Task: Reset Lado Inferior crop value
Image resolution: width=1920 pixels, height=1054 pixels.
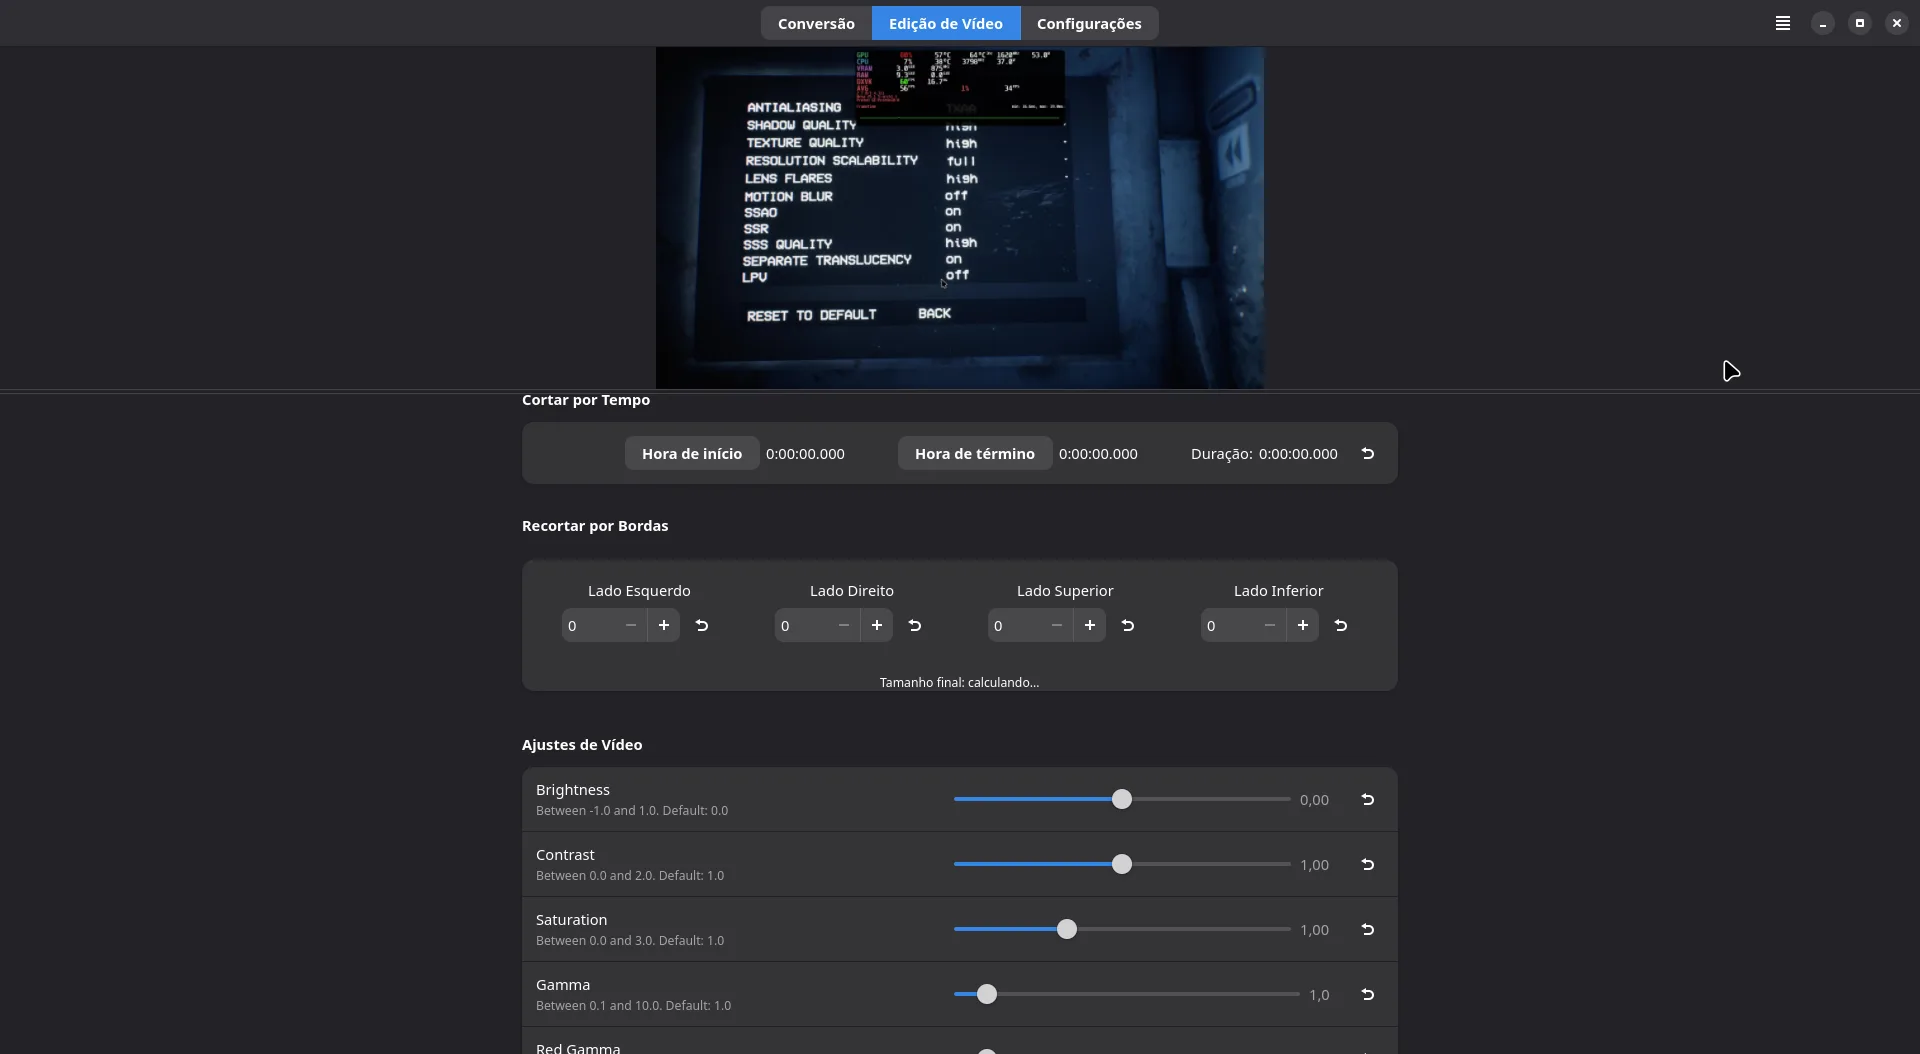Action: [1341, 626]
